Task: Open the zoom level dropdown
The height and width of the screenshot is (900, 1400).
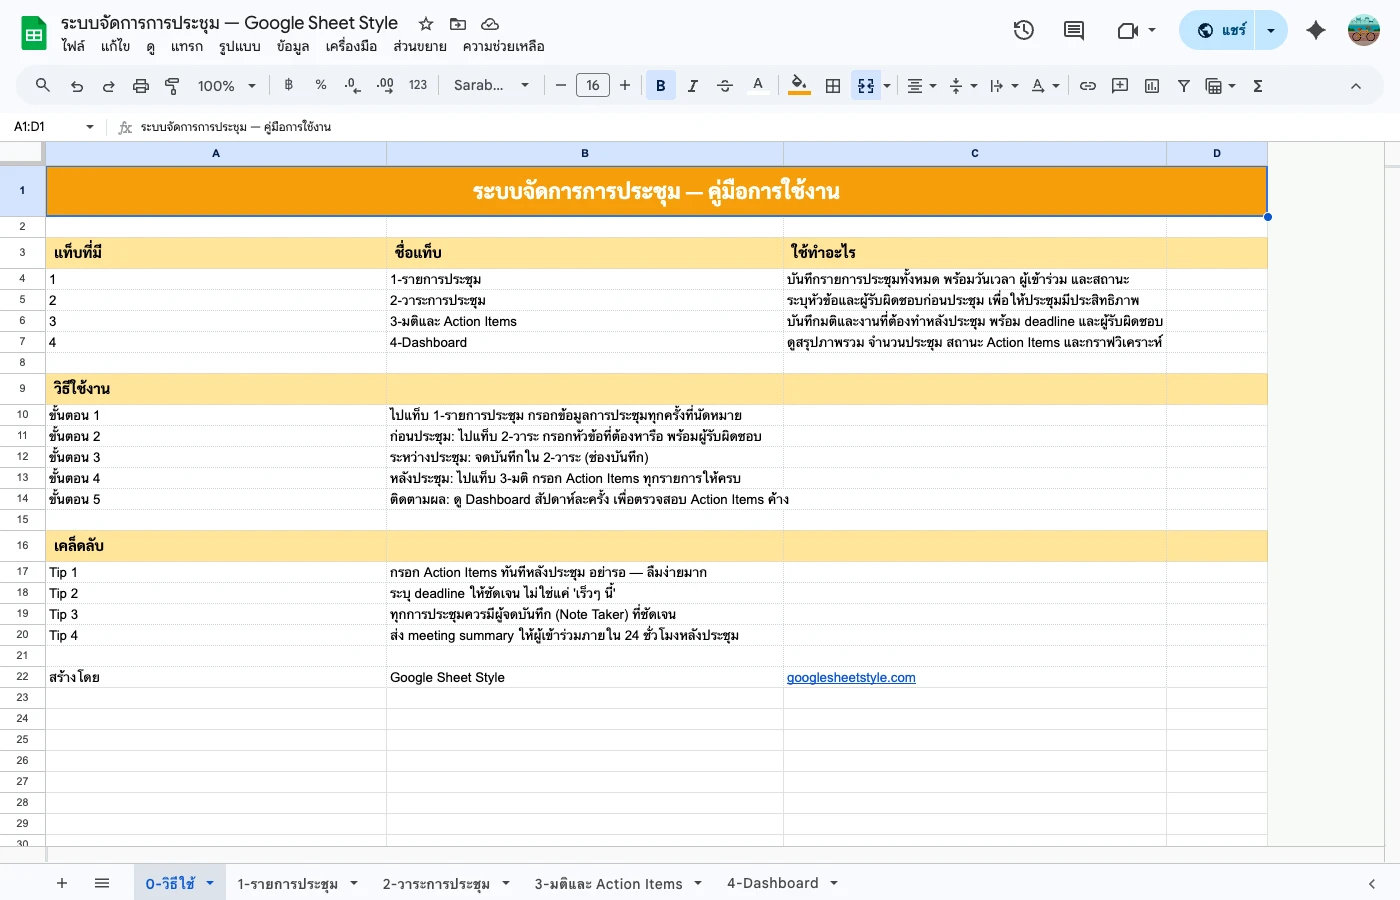Action: coord(225,86)
